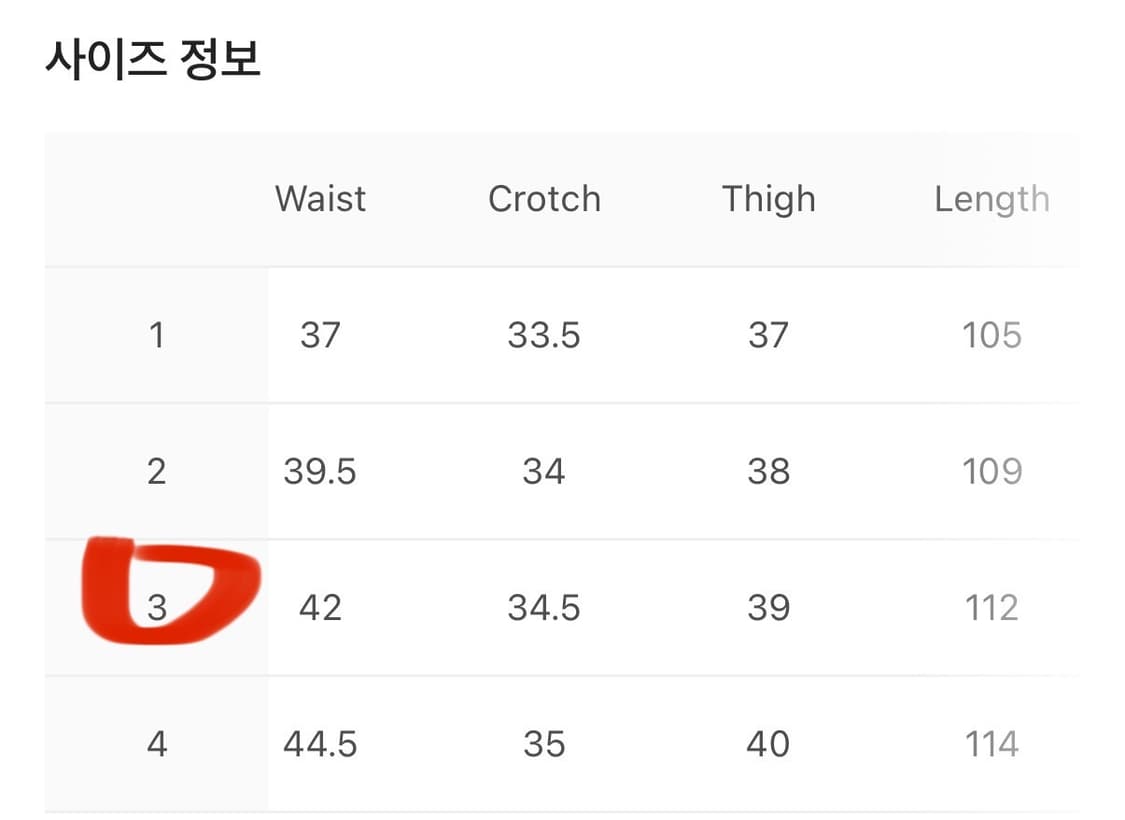Select size 2 row label

coord(156,471)
